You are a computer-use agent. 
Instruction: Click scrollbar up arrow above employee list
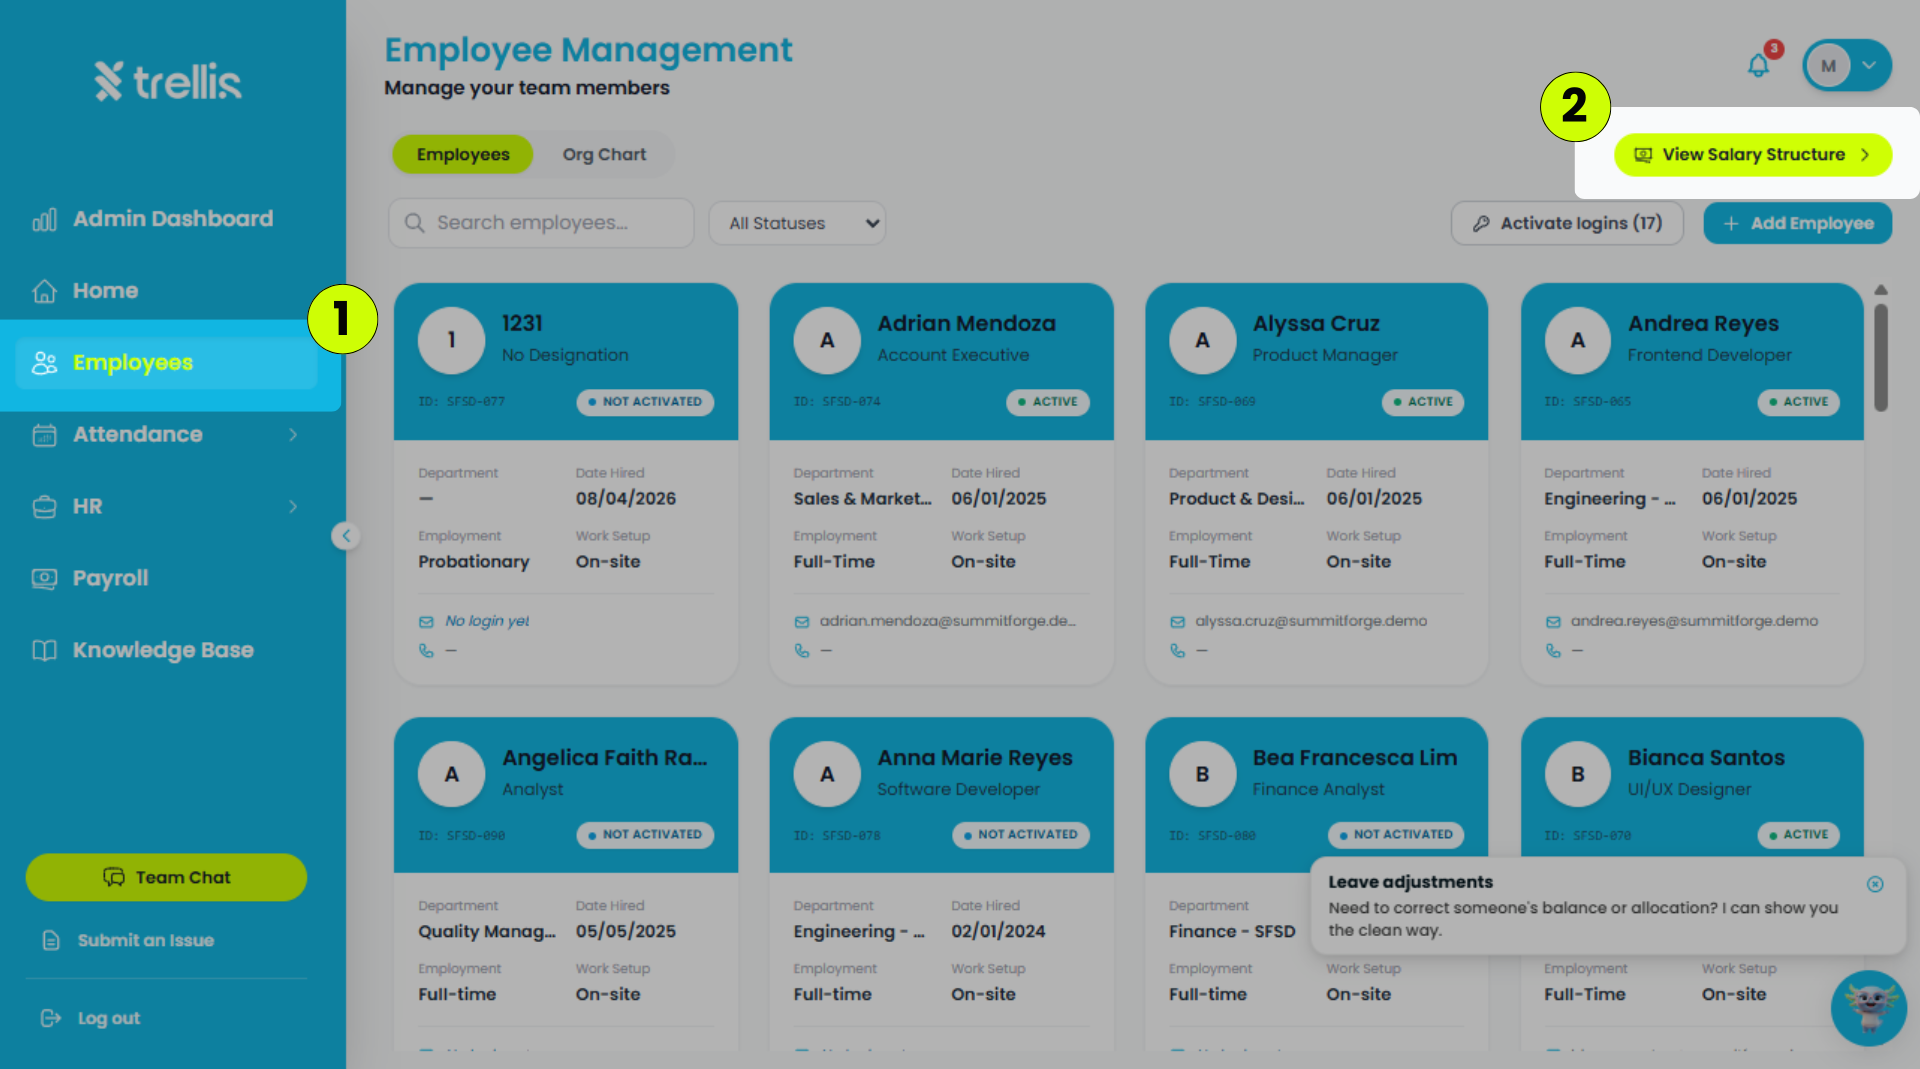[x=1880, y=290]
